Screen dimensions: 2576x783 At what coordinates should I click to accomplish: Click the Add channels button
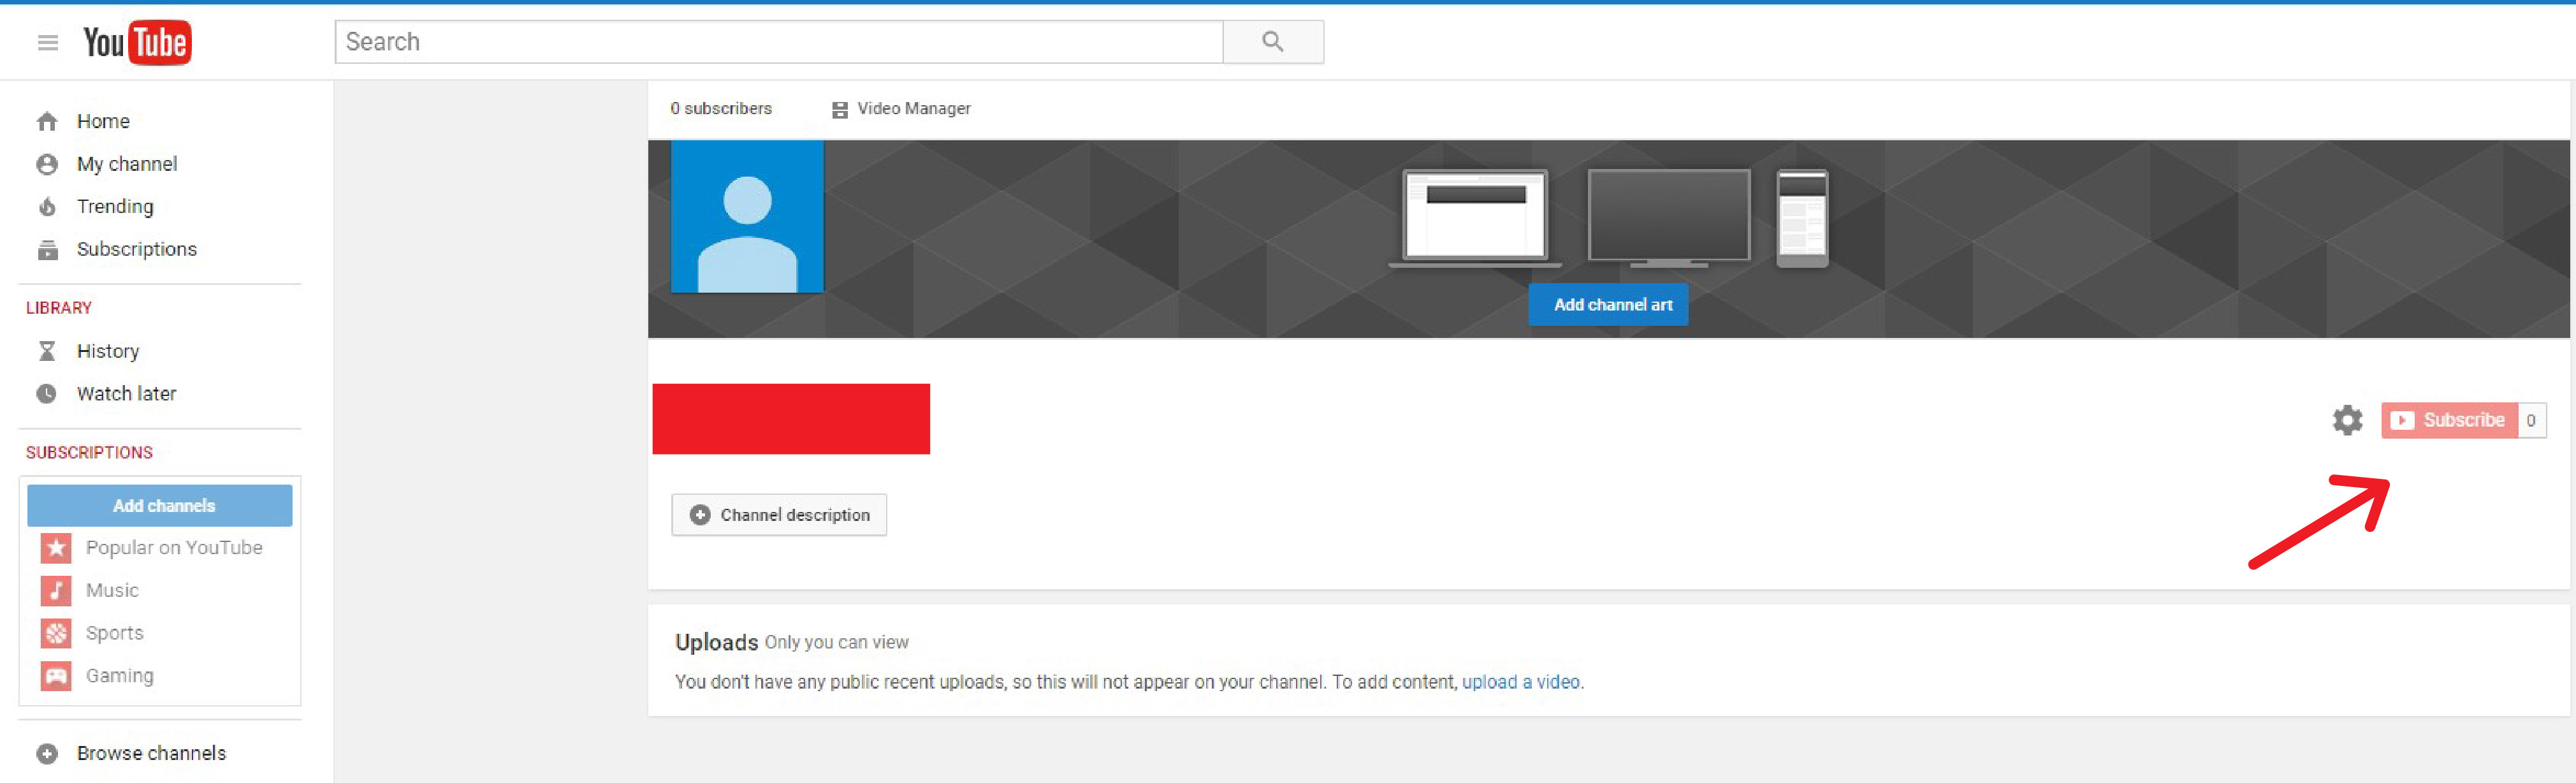[160, 506]
